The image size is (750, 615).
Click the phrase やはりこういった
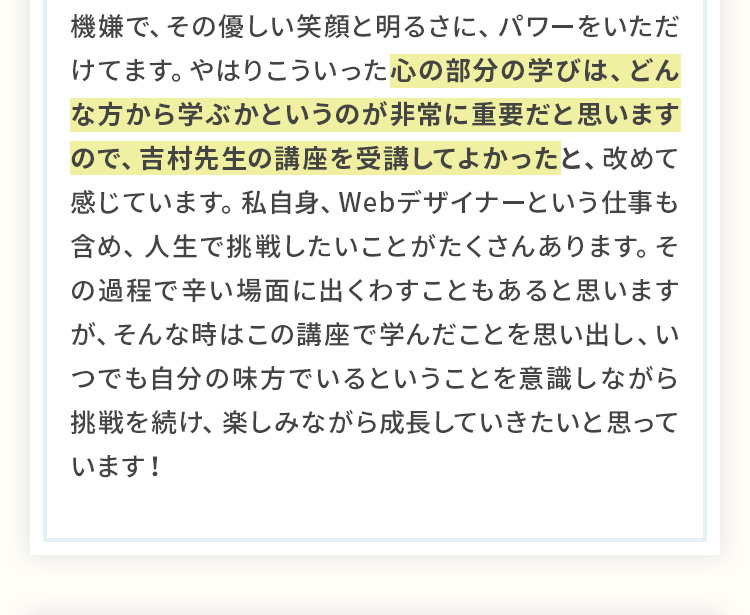pyautogui.click(x=288, y=71)
